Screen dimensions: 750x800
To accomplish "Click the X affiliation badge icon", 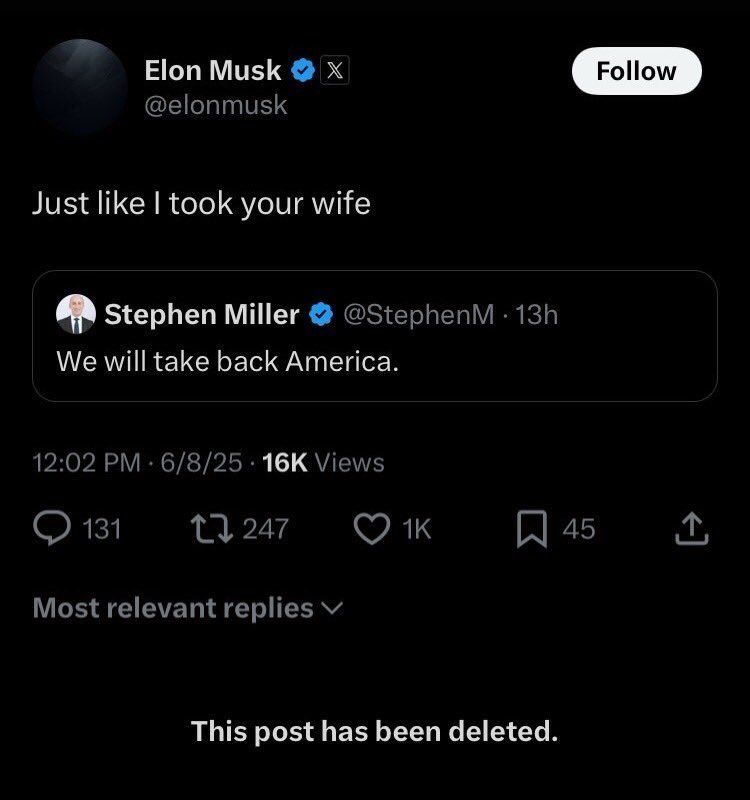I will point(334,71).
